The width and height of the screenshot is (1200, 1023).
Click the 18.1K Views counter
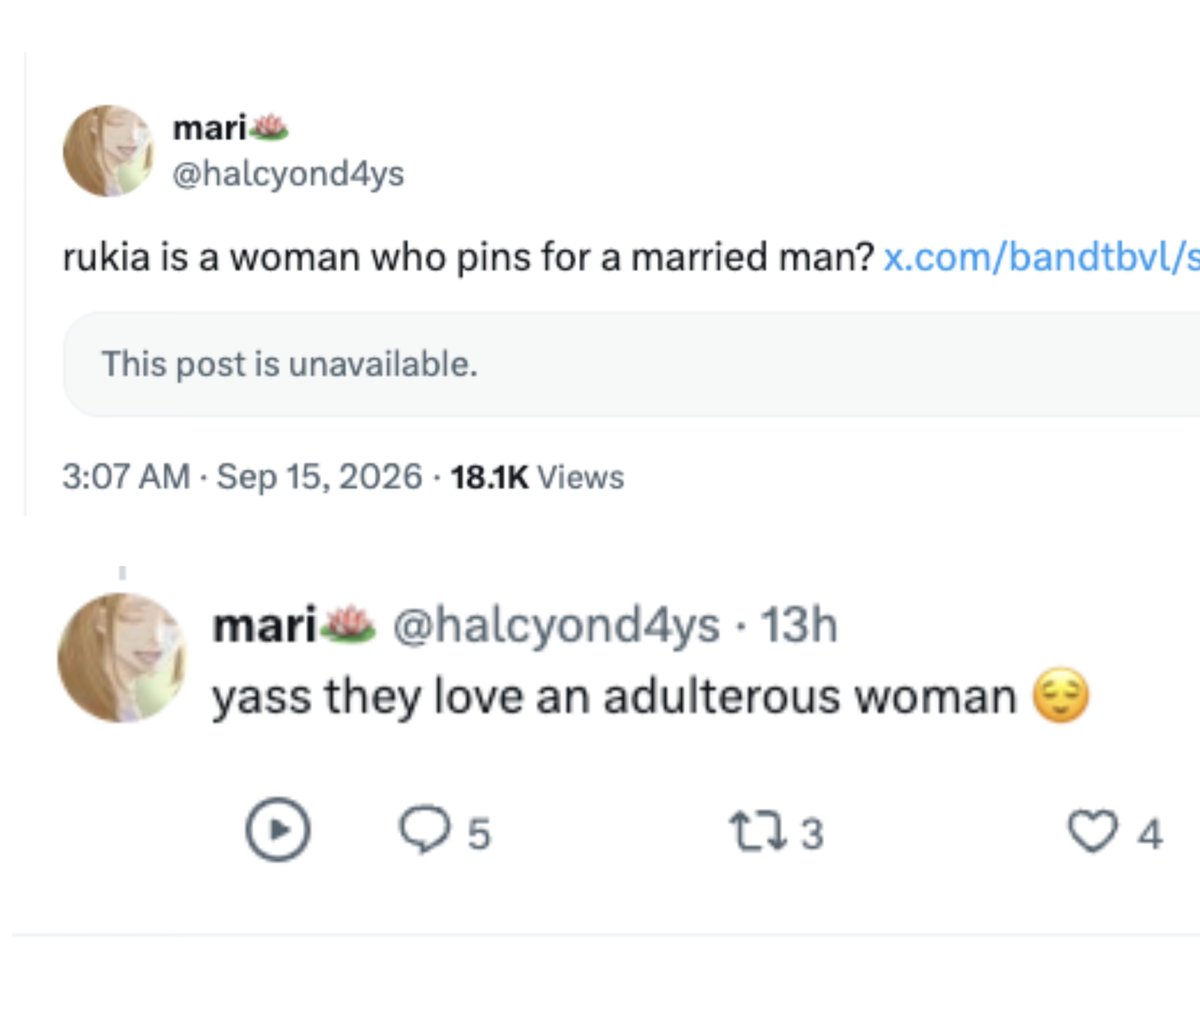(x=537, y=477)
